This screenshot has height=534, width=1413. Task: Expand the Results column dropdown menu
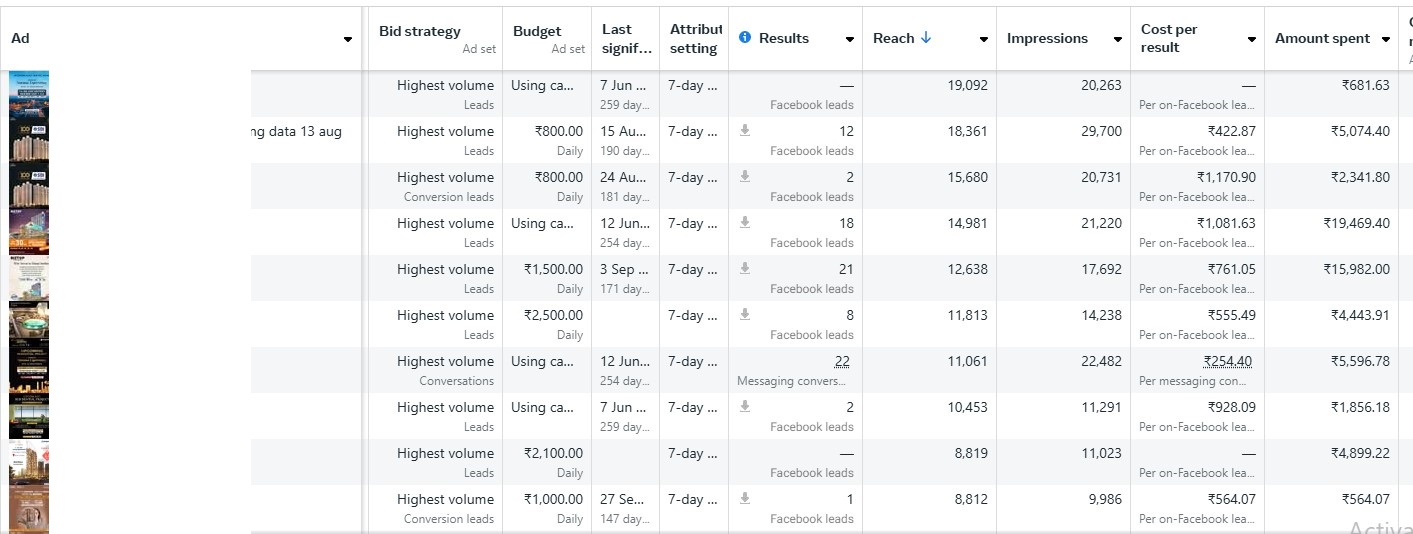coord(850,39)
